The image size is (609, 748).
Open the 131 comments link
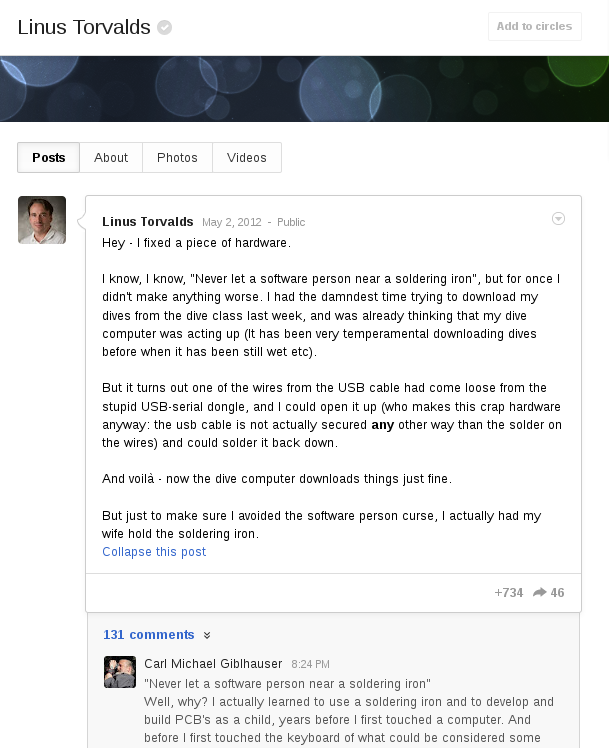[149, 634]
